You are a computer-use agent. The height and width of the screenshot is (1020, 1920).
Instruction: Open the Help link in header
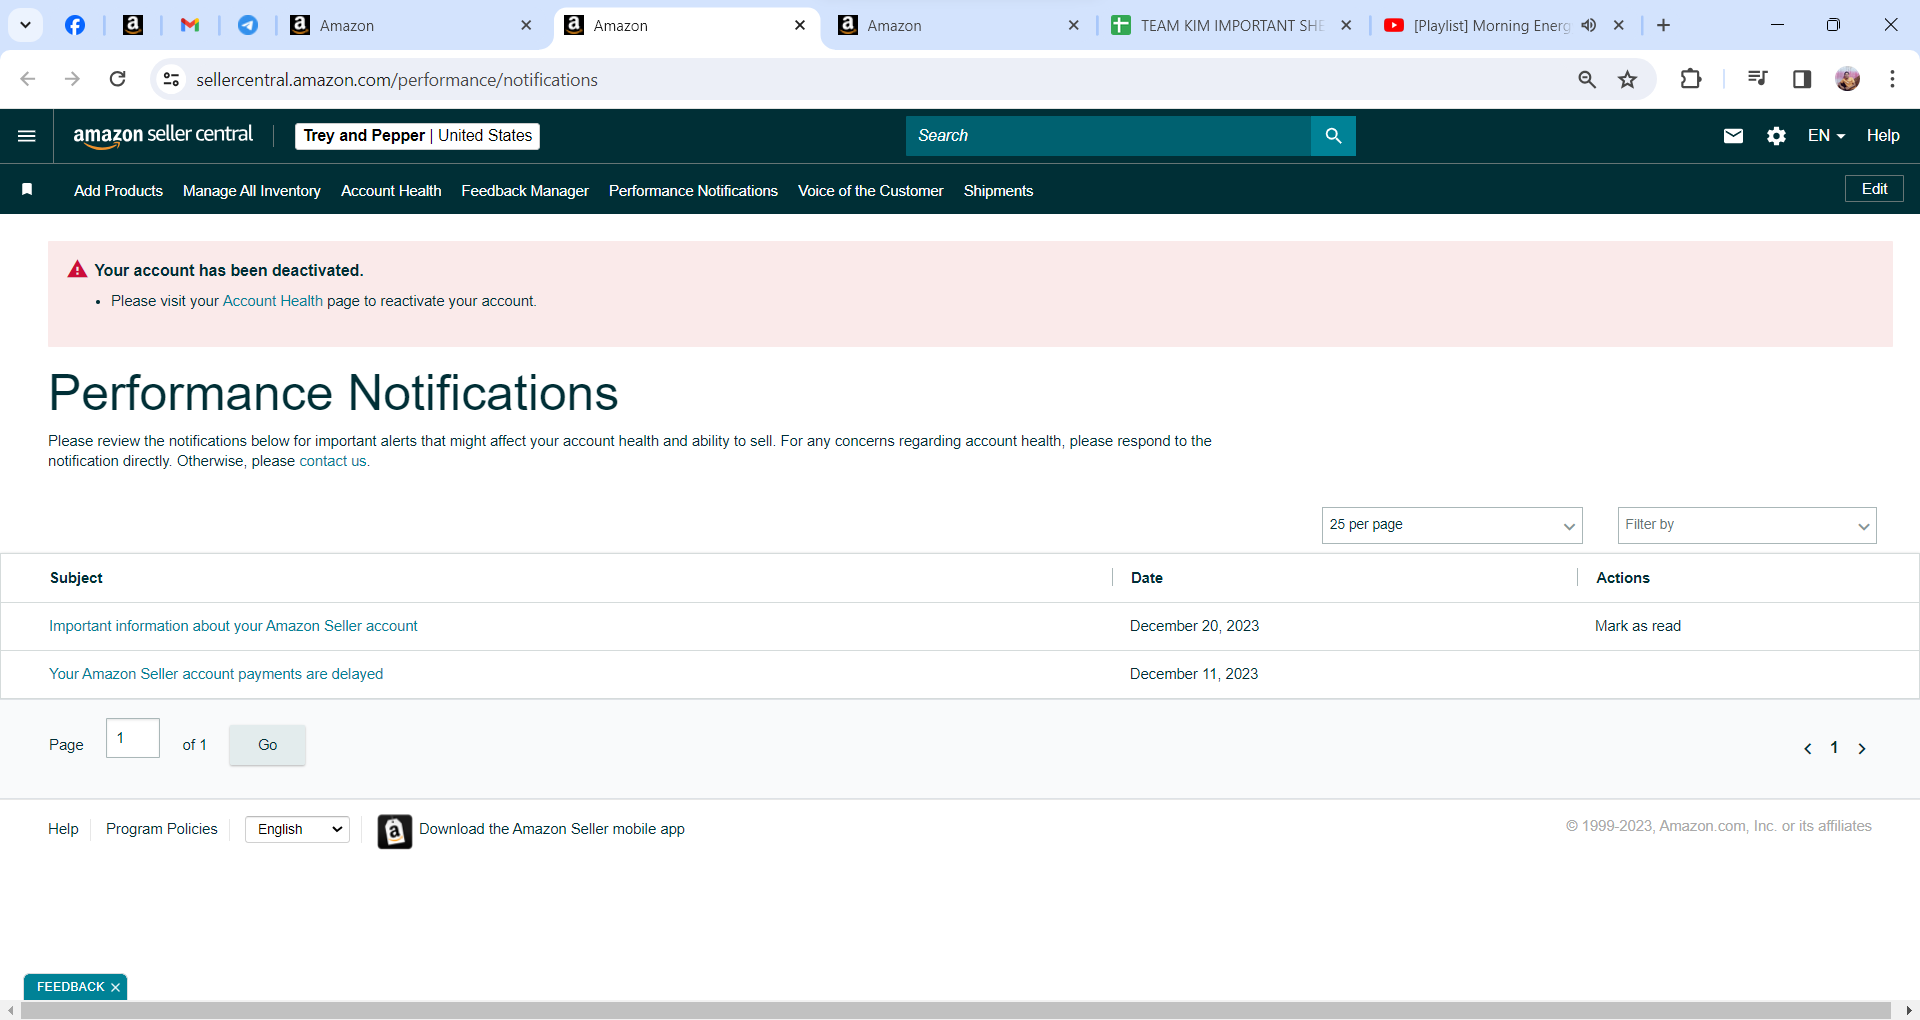(1883, 136)
